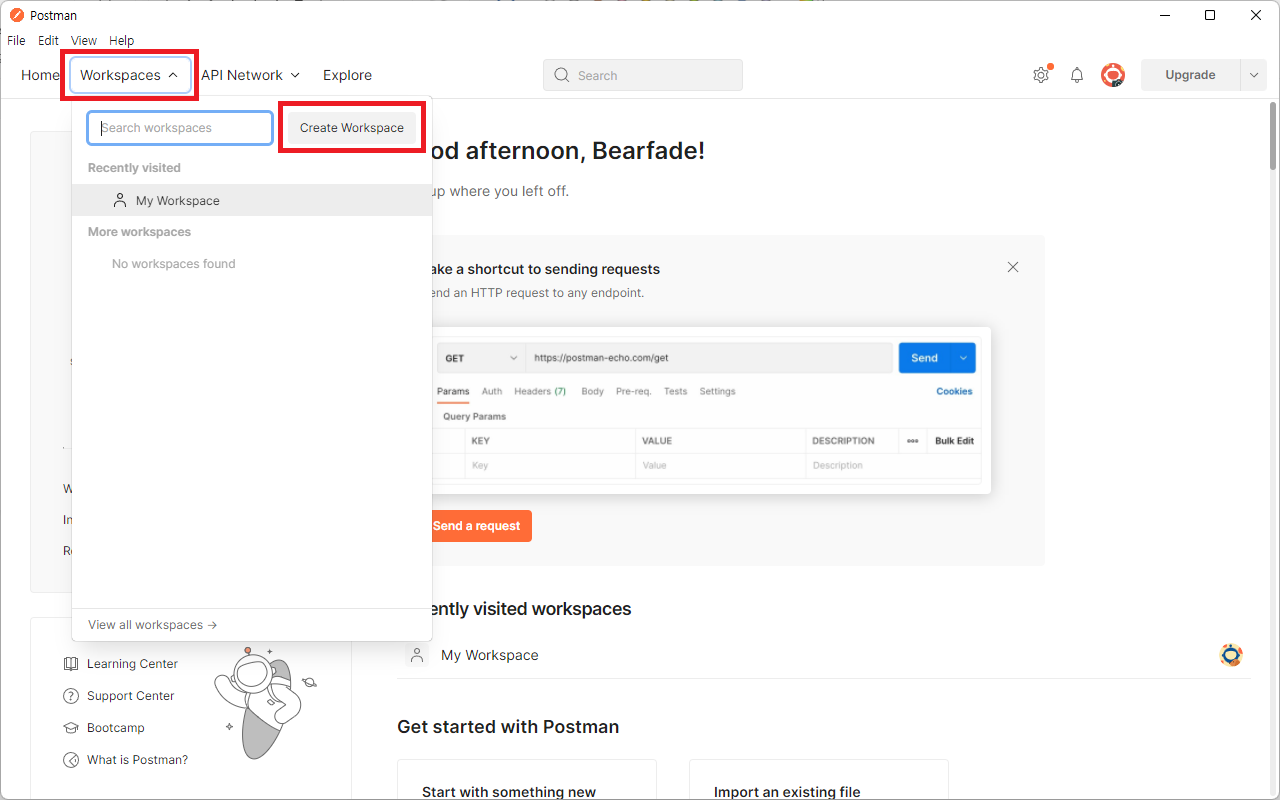Dismiss the shortcut card with the X

(1013, 267)
